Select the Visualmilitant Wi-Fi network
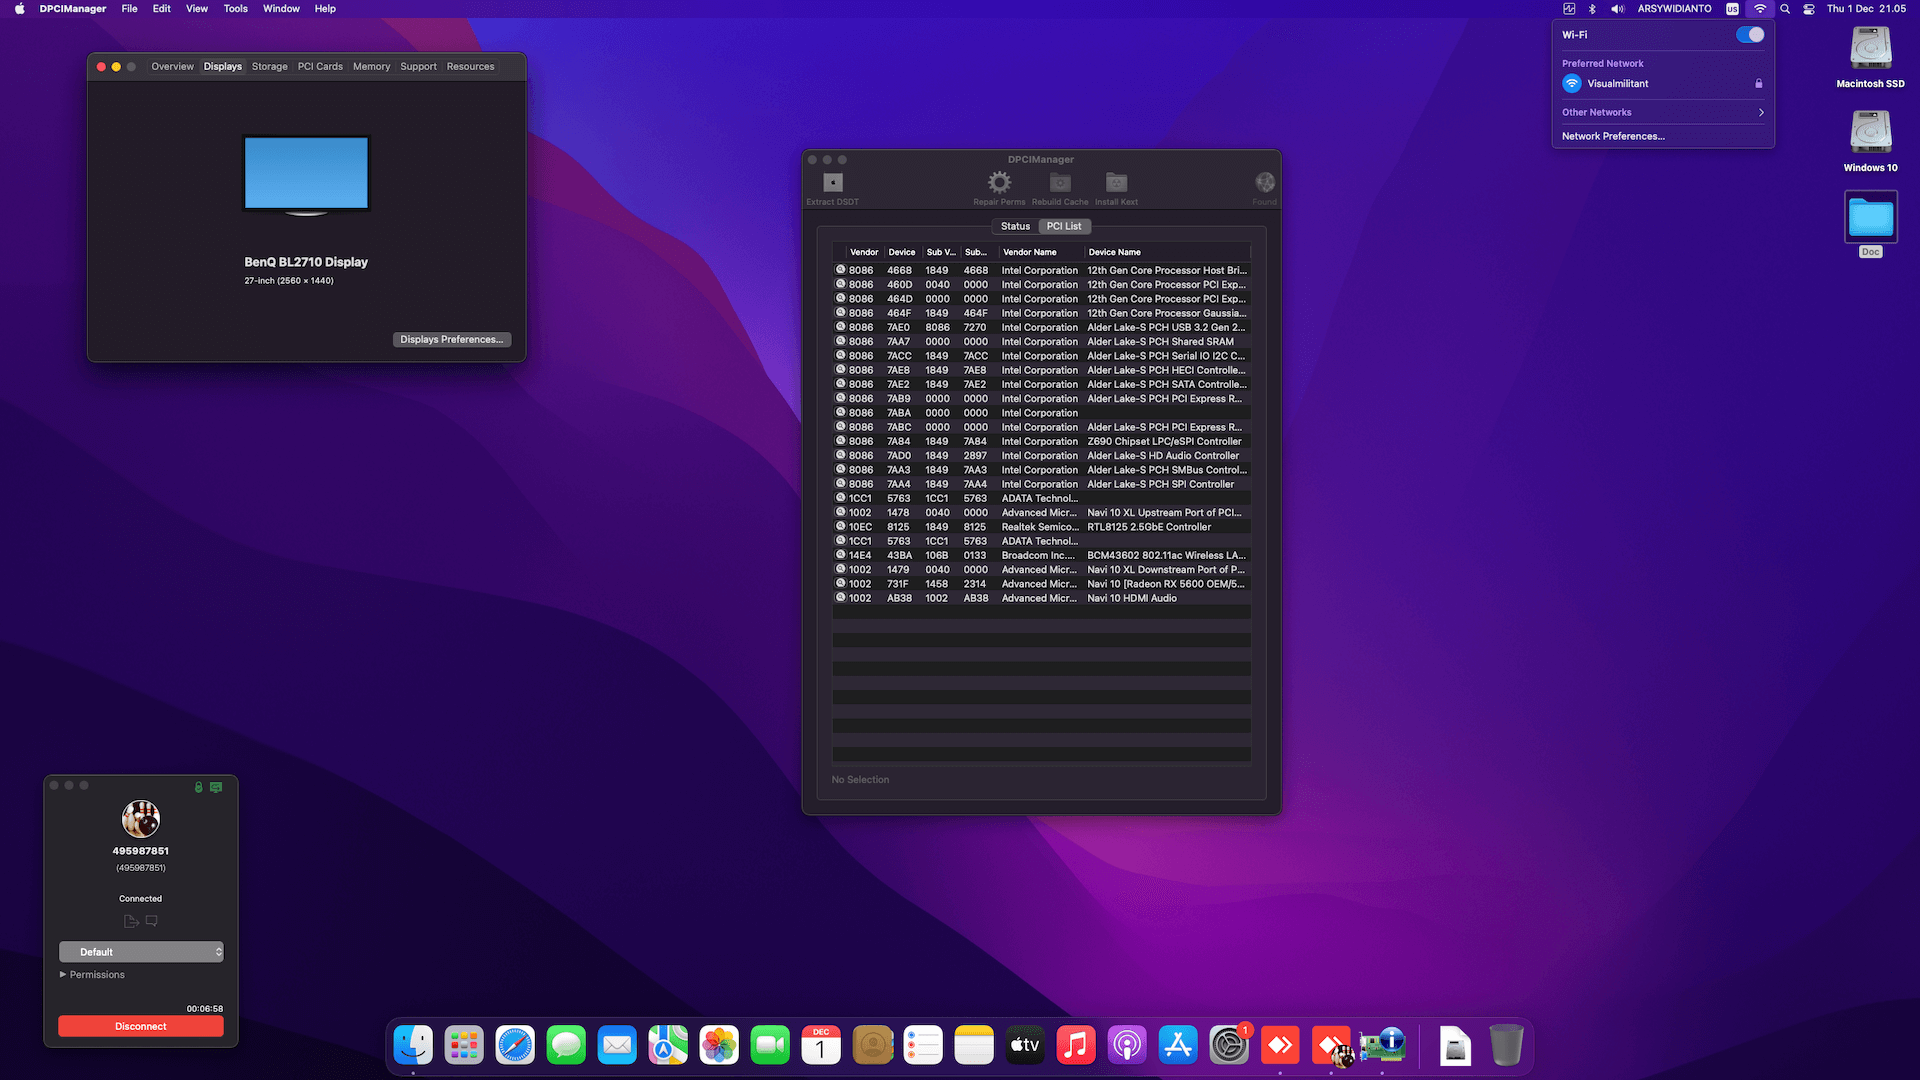This screenshot has height=1080, width=1920. (x=1663, y=83)
